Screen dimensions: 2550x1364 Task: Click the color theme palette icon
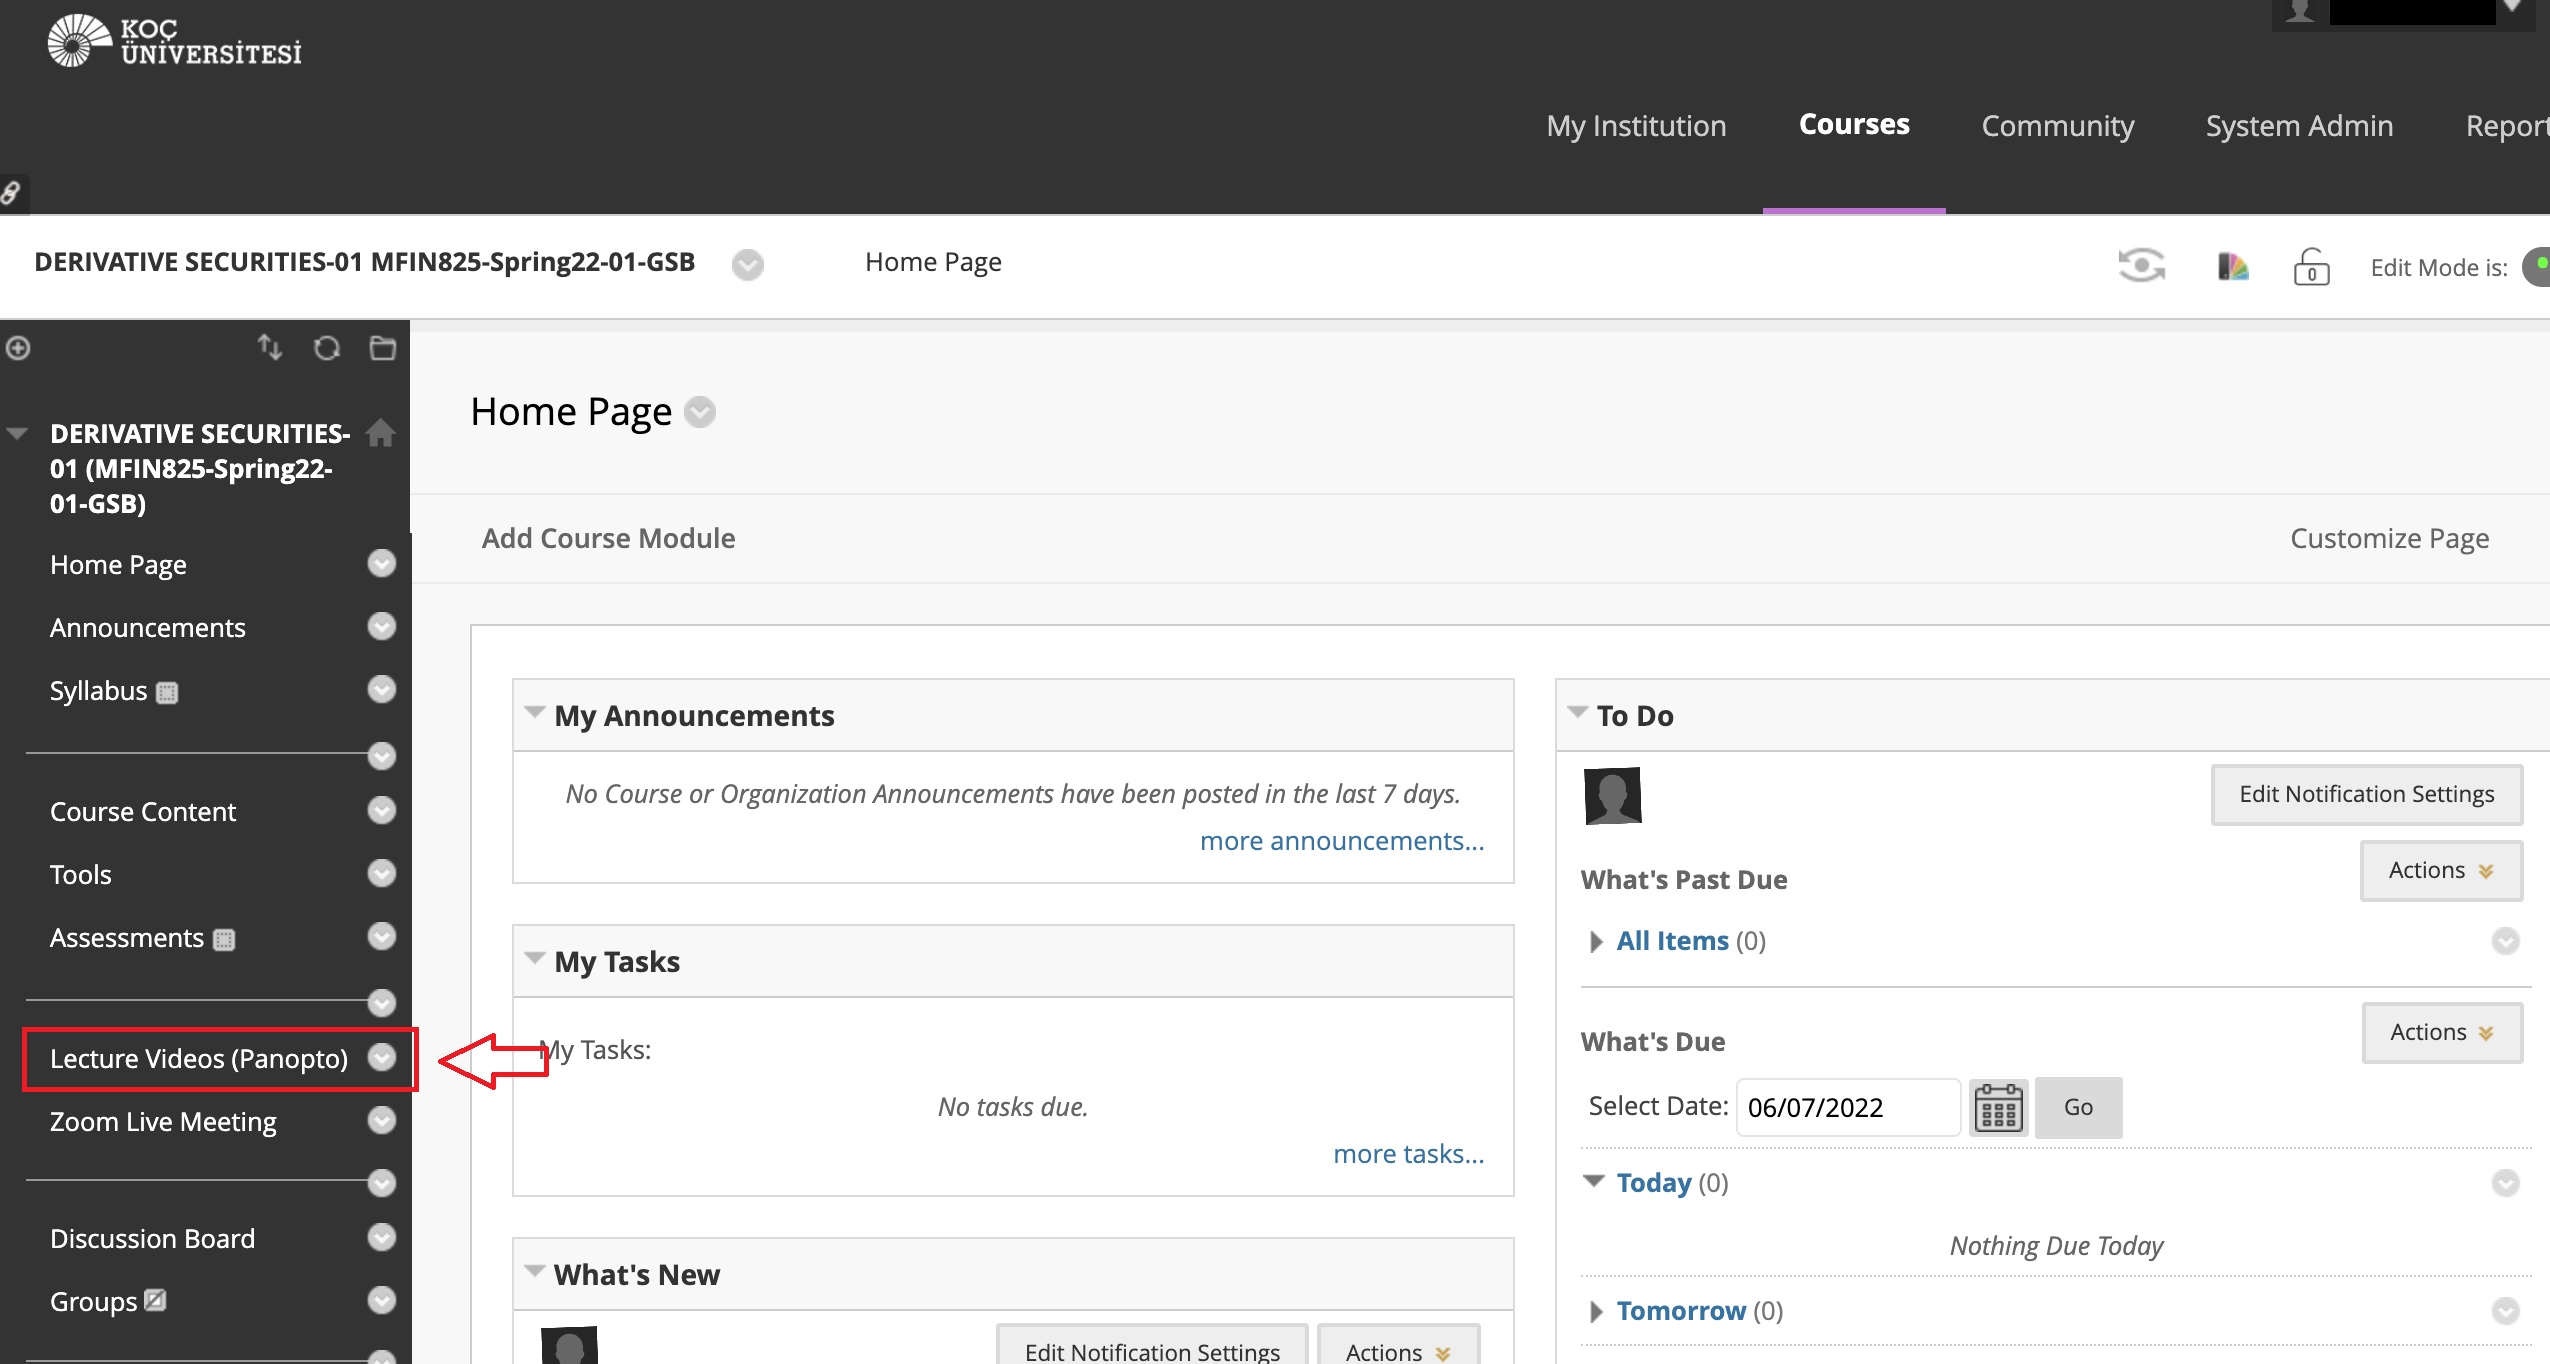(x=2231, y=263)
